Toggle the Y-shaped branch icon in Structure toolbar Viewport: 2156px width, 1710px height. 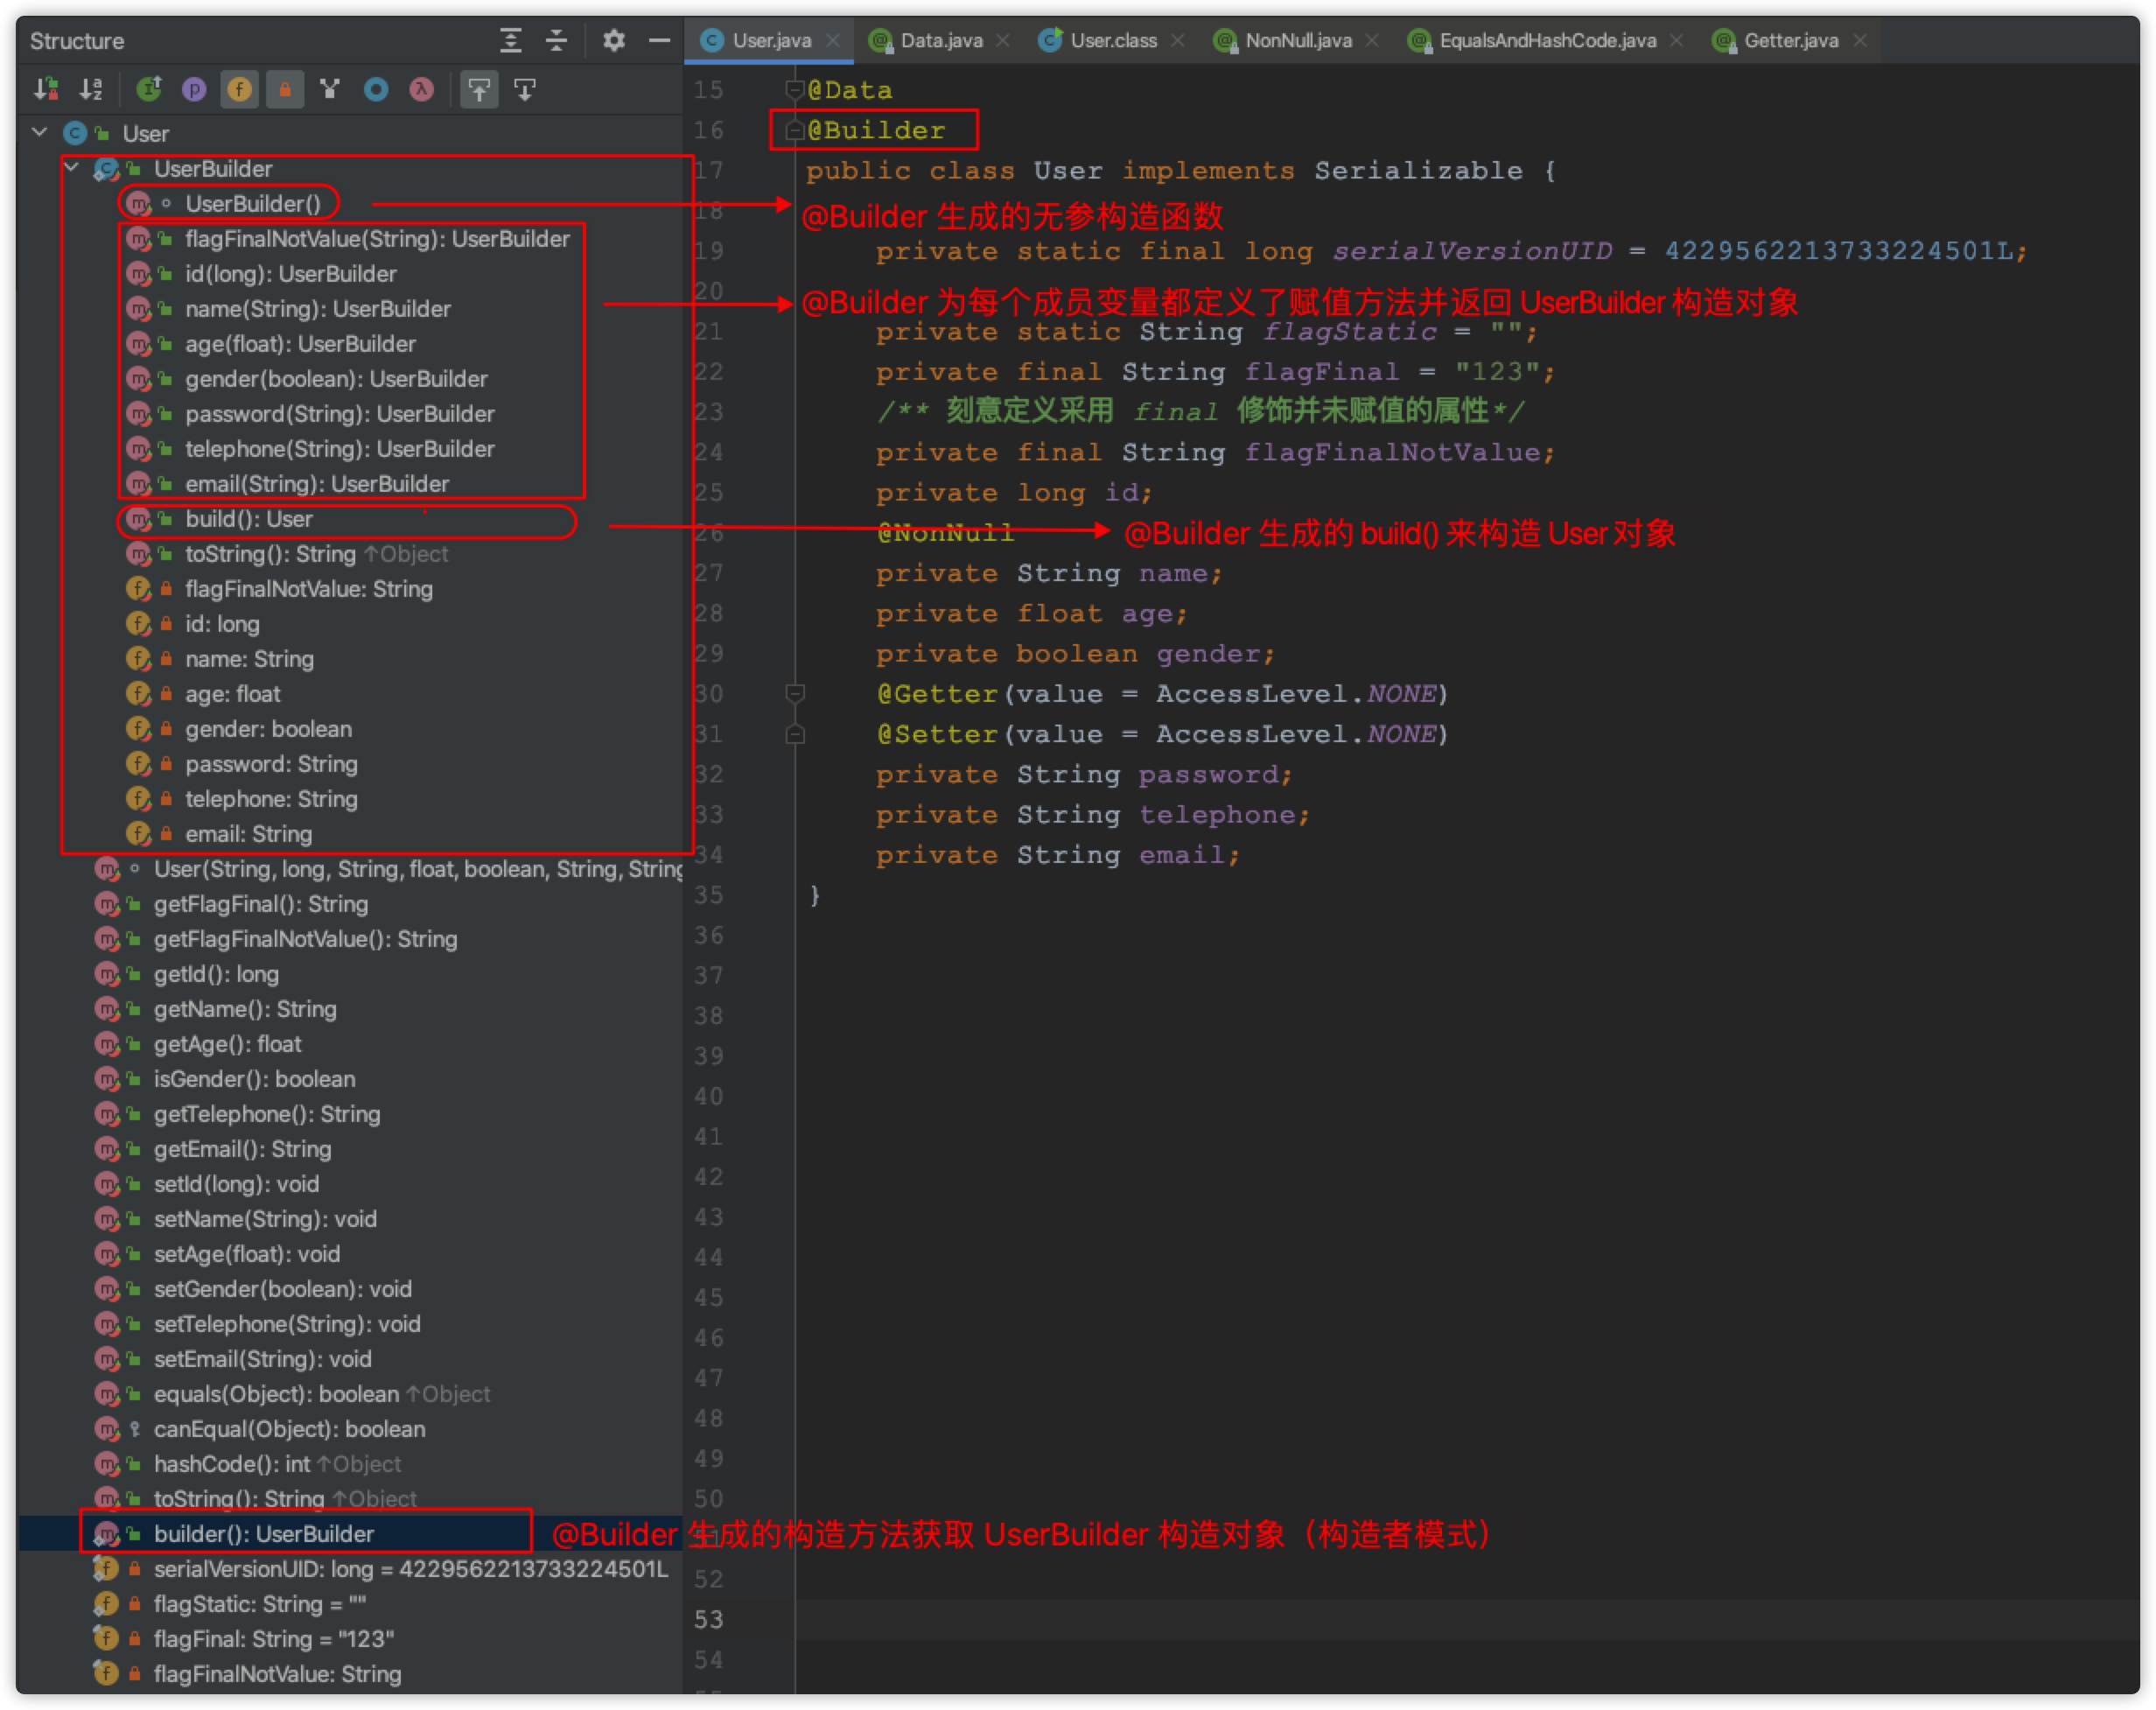coord(330,90)
